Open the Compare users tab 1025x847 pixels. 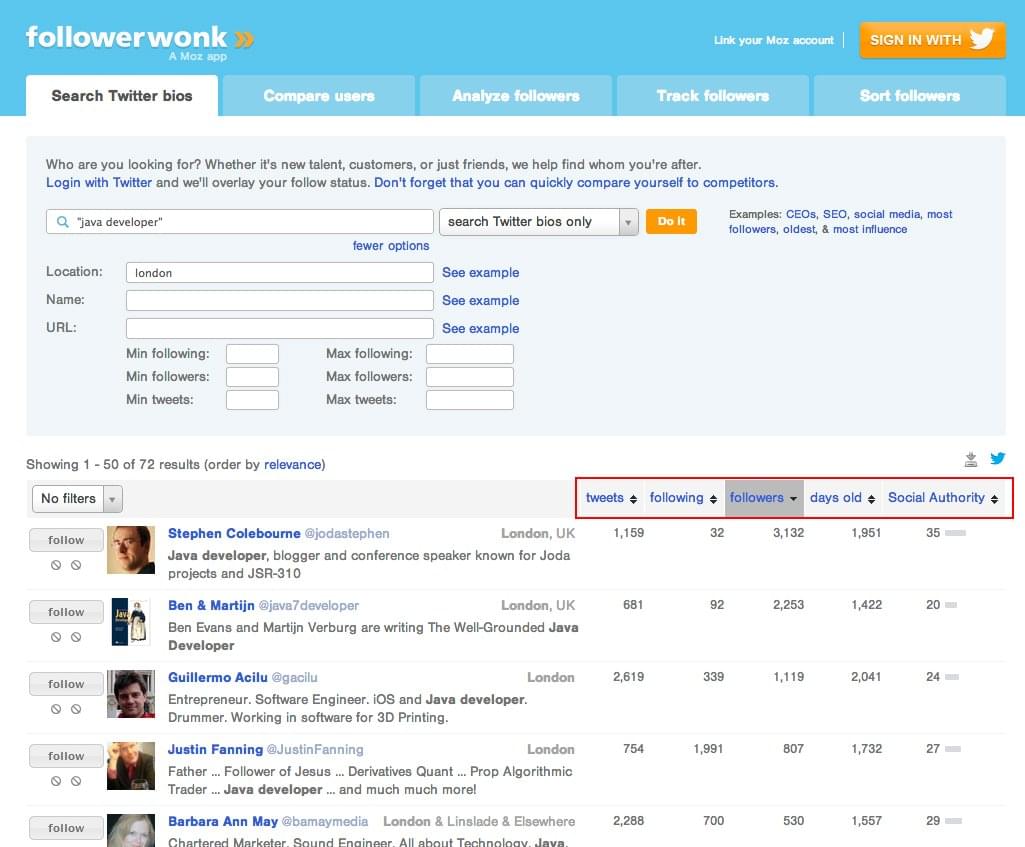tap(319, 95)
